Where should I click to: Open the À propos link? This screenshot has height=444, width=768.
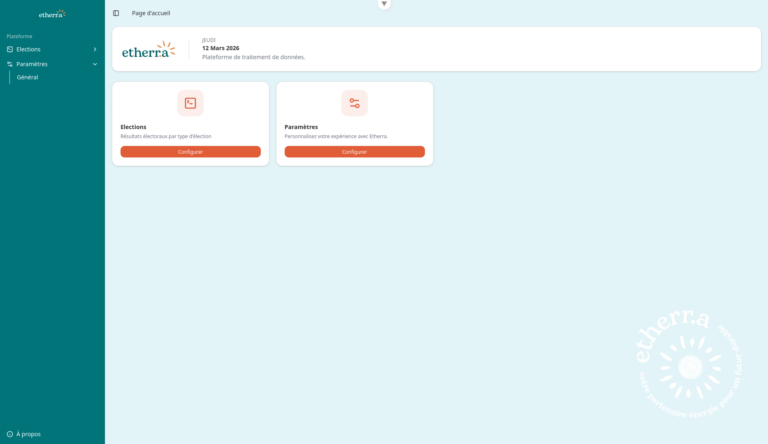29,434
